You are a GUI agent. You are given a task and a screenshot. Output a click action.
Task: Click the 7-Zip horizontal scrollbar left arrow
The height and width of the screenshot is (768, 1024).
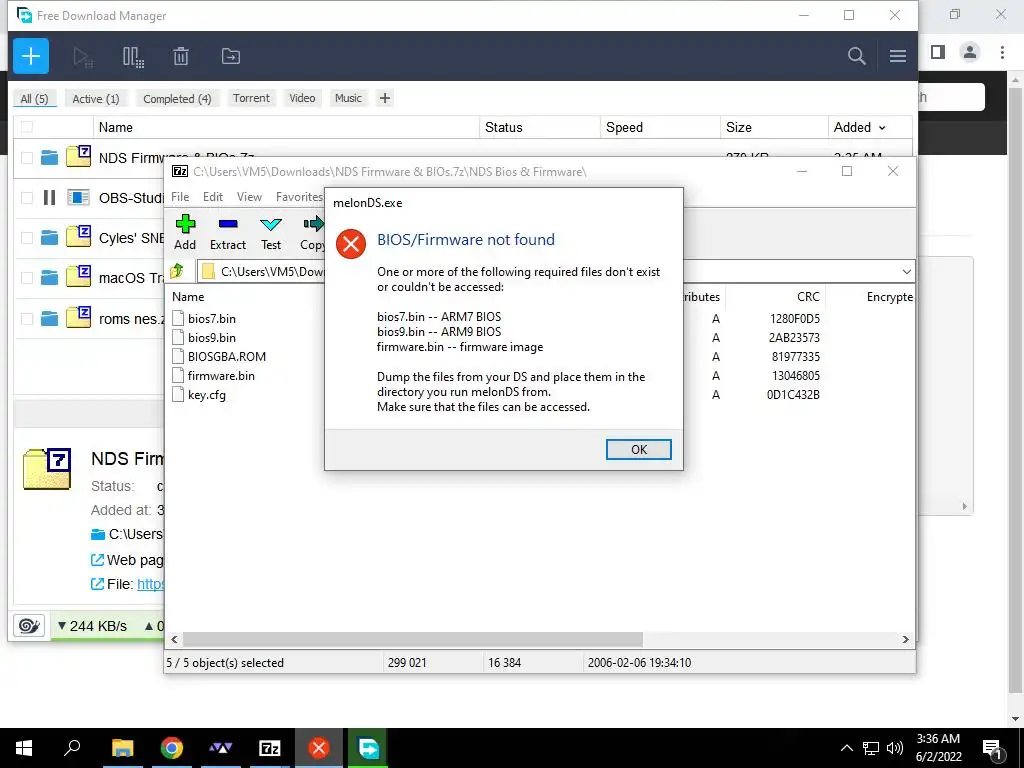click(x=174, y=639)
